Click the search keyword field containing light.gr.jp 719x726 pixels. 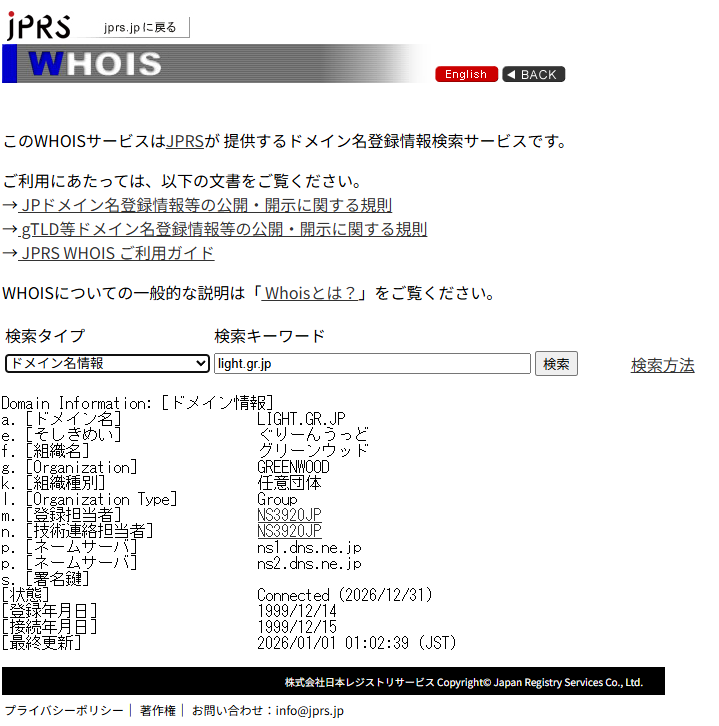(x=372, y=363)
